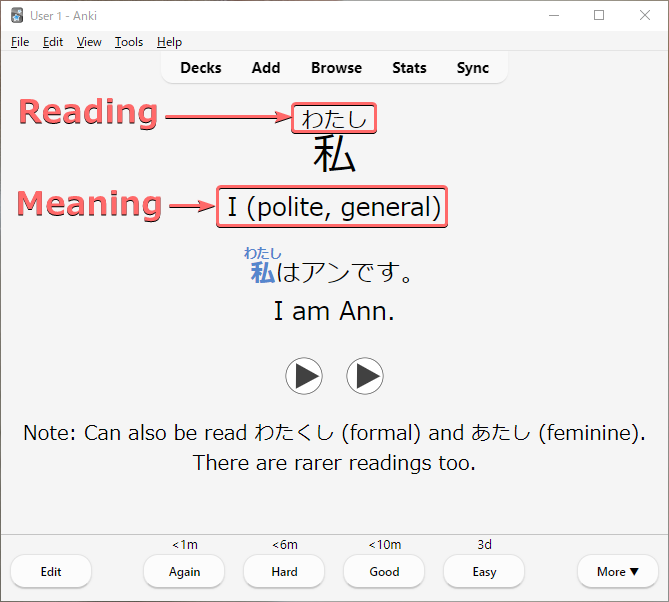Rate the card Again
Screen dimensions: 669x602
click(x=184, y=571)
